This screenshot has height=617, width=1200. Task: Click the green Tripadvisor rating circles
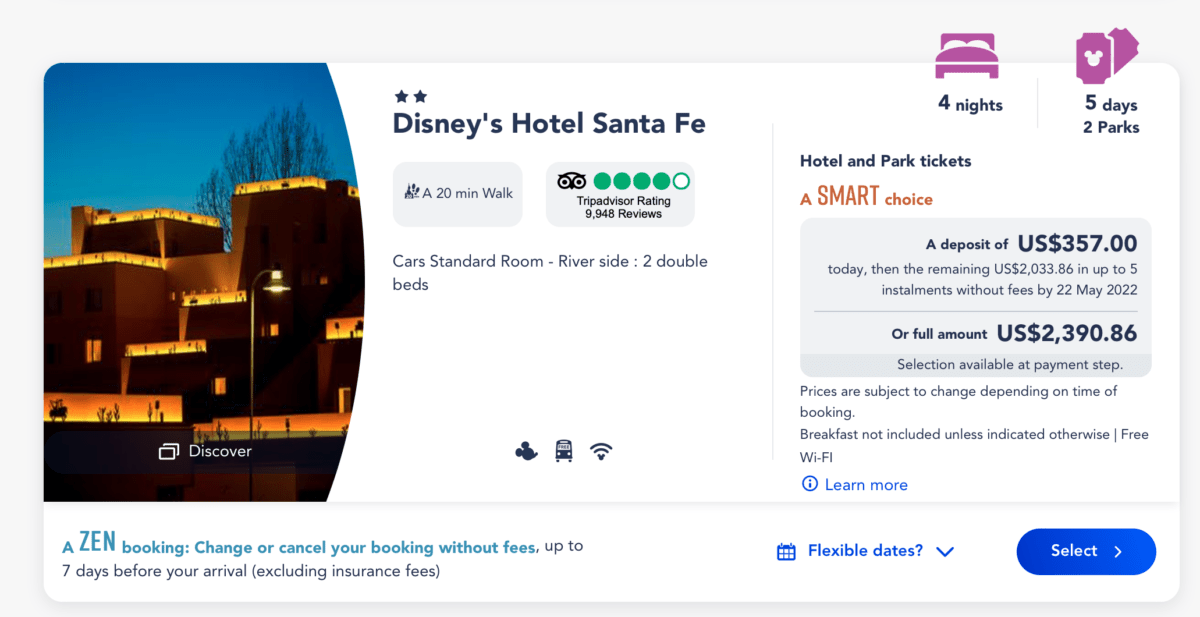pyautogui.click(x=640, y=181)
